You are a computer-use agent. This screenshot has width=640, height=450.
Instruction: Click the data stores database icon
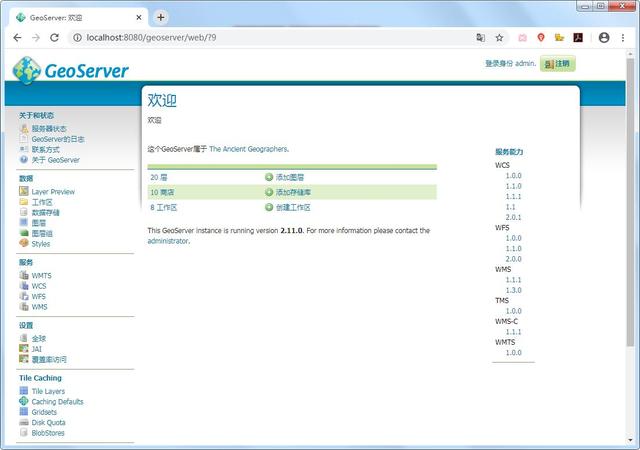[24, 212]
